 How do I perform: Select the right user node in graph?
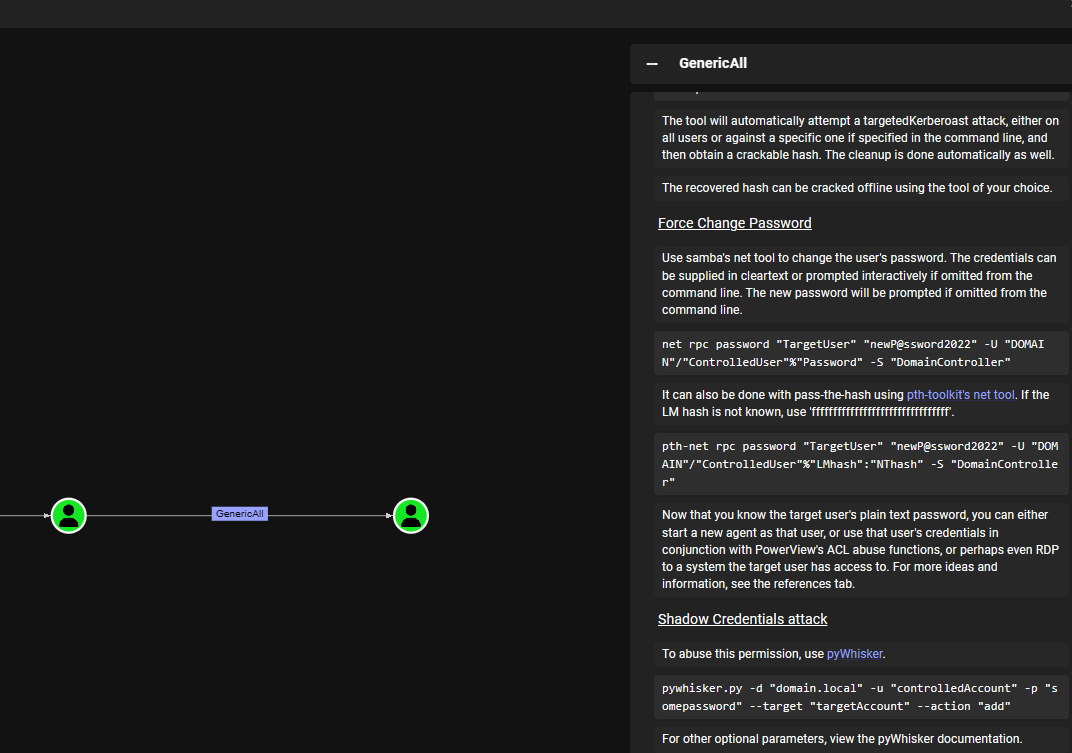pyautogui.click(x=411, y=516)
